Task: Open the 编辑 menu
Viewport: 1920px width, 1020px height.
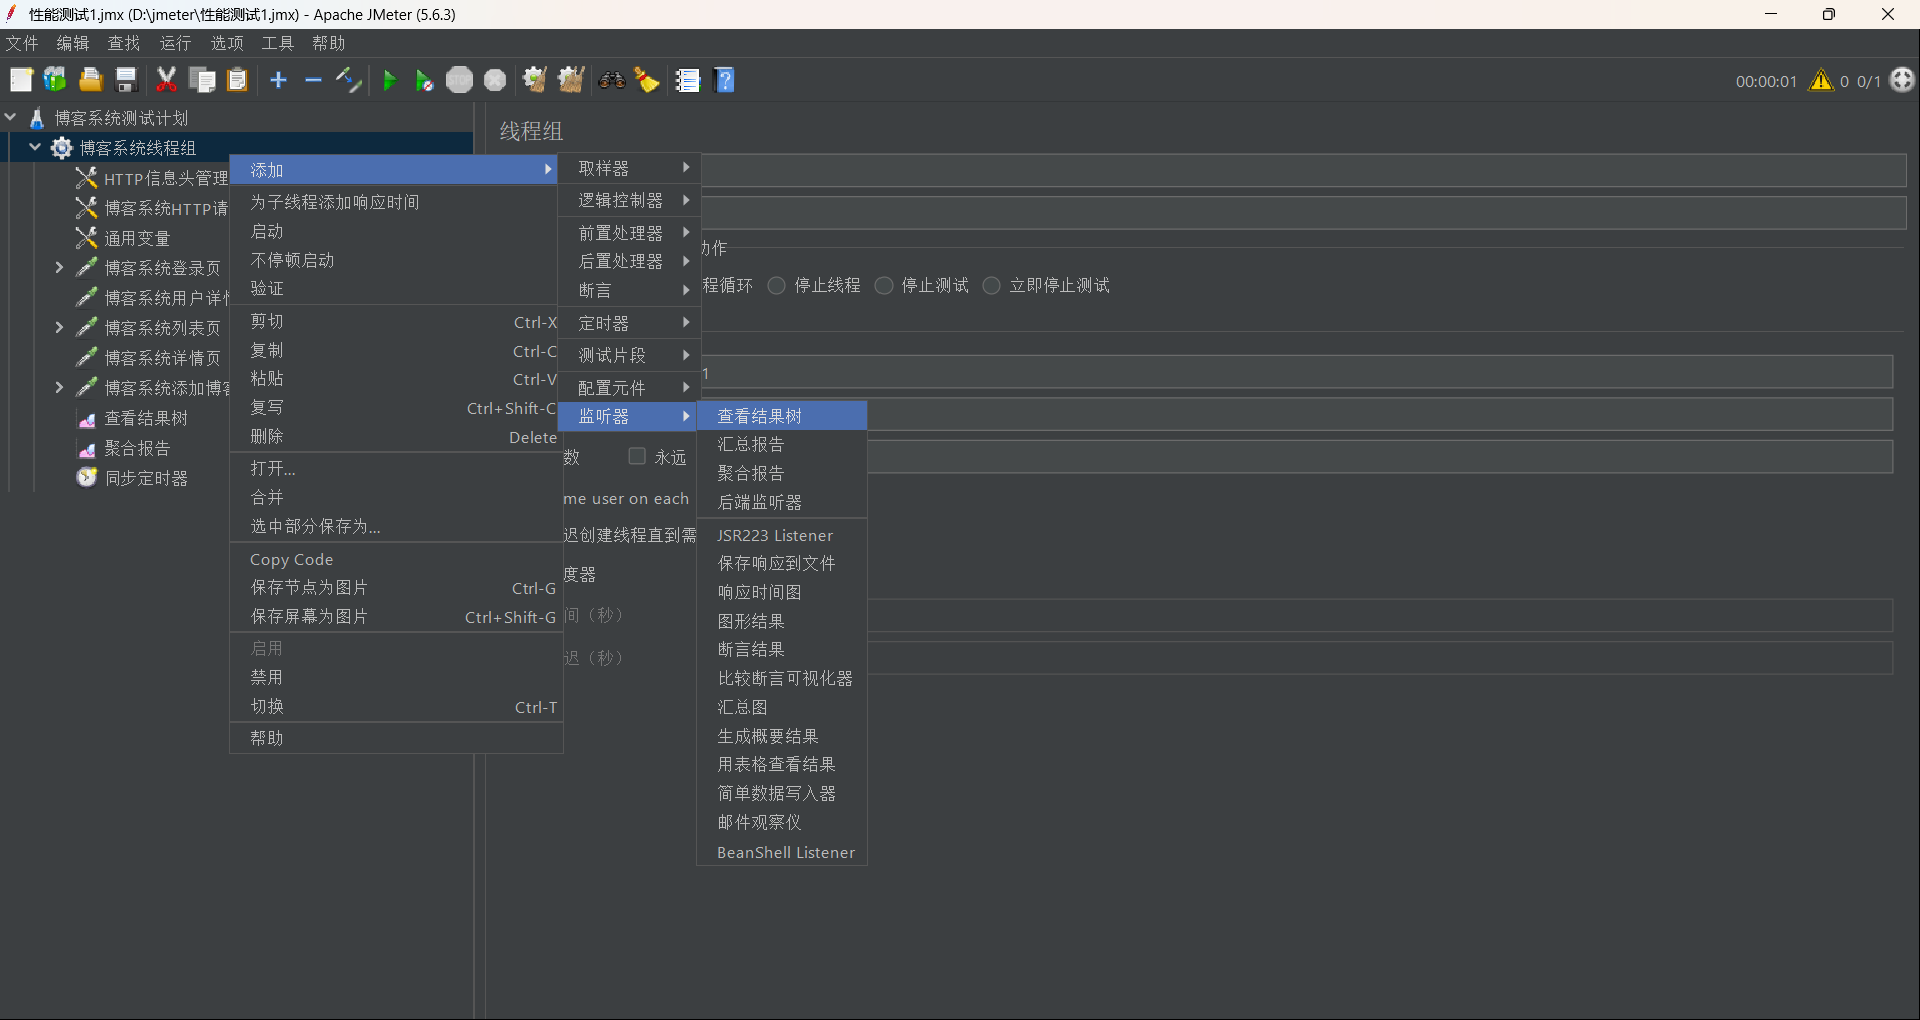Action: tap(73, 43)
